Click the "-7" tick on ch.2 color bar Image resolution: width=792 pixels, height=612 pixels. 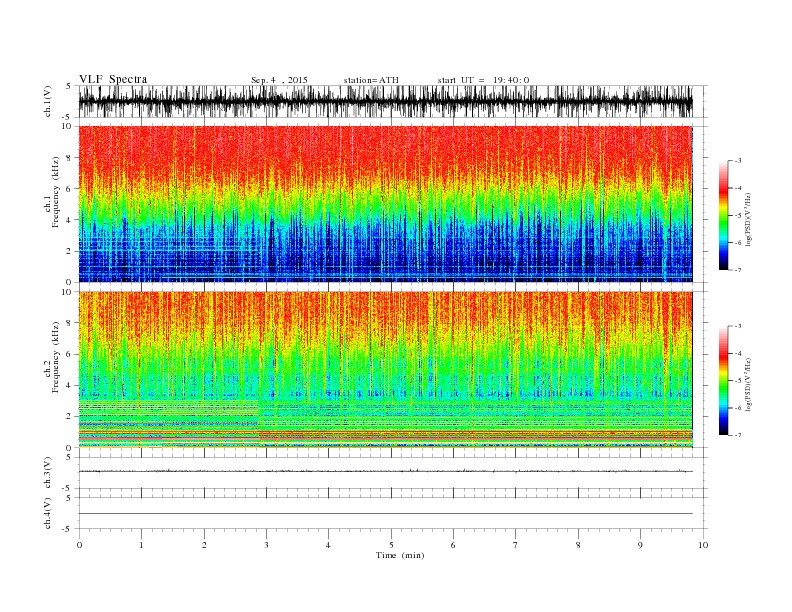[x=737, y=435]
